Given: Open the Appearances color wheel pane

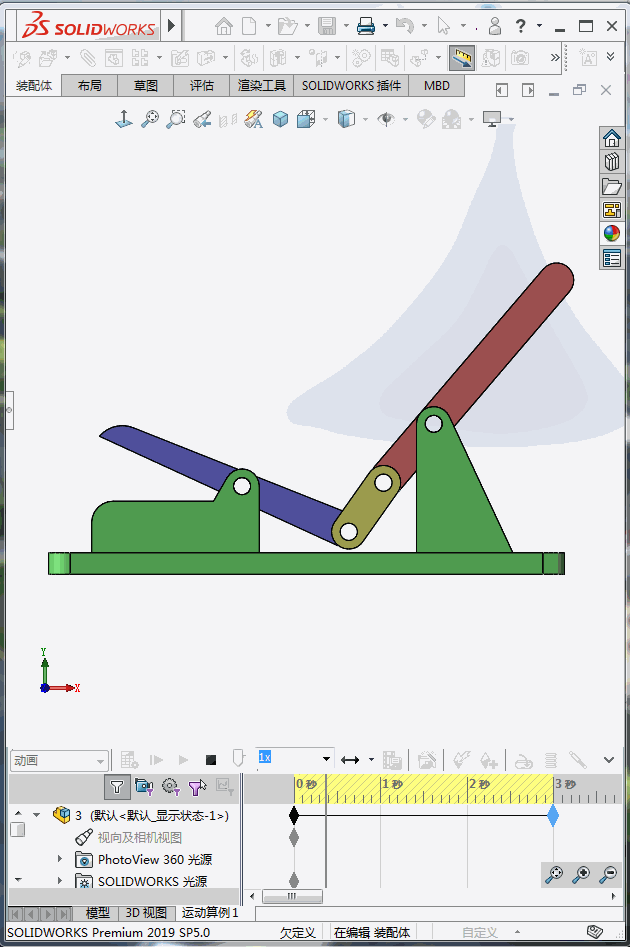Looking at the screenshot, I should pyautogui.click(x=611, y=234).
